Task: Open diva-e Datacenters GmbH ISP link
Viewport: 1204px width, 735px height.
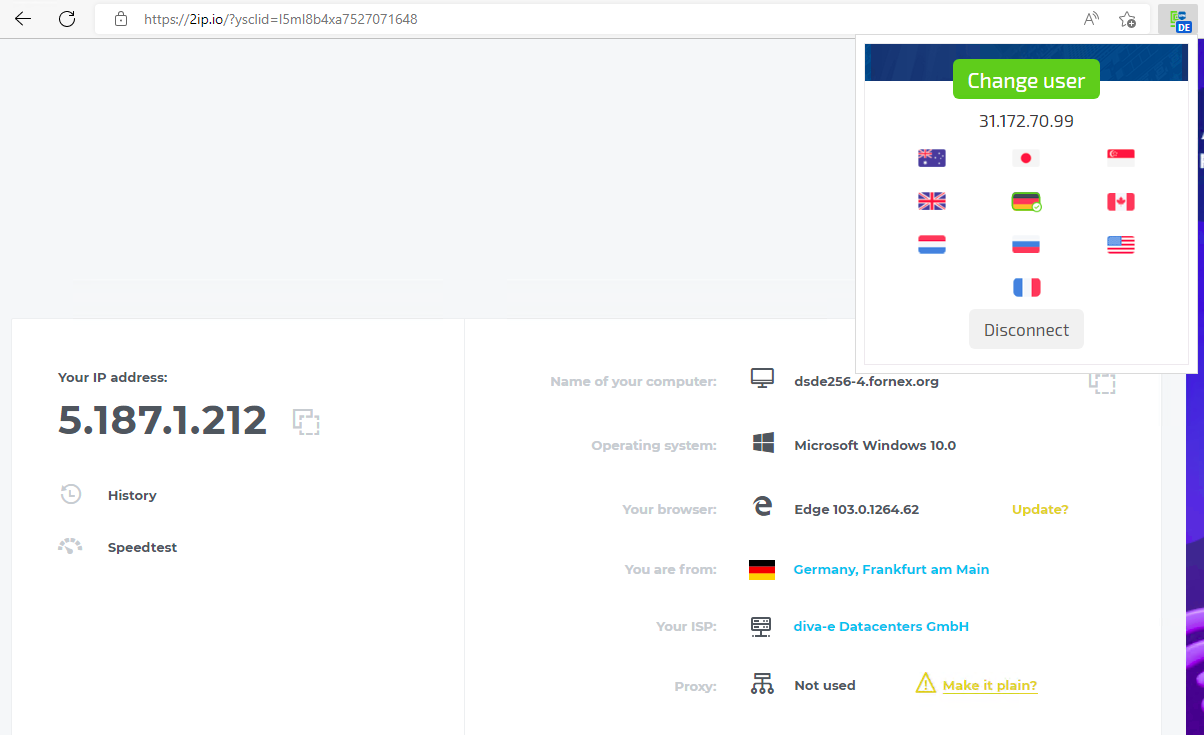Action: pos(881,626)
